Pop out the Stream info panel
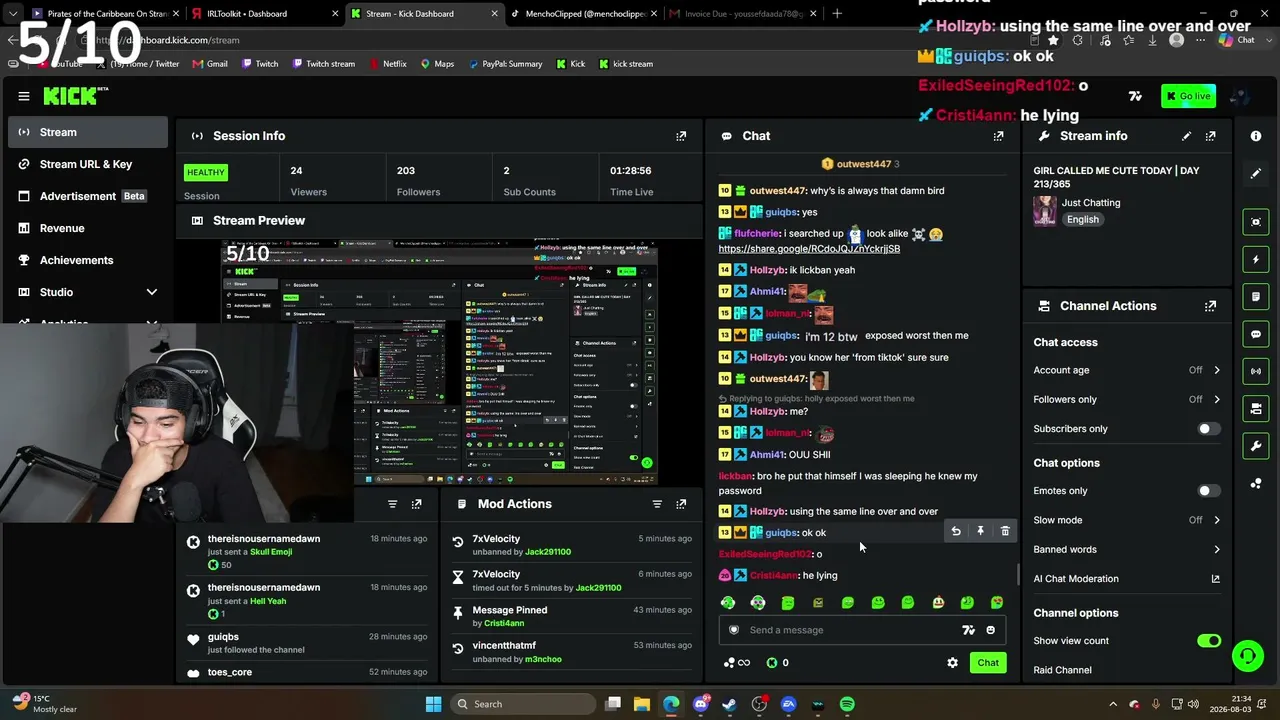Image resolution: width=1280 pixels, height=720 pixels. 1210,136
